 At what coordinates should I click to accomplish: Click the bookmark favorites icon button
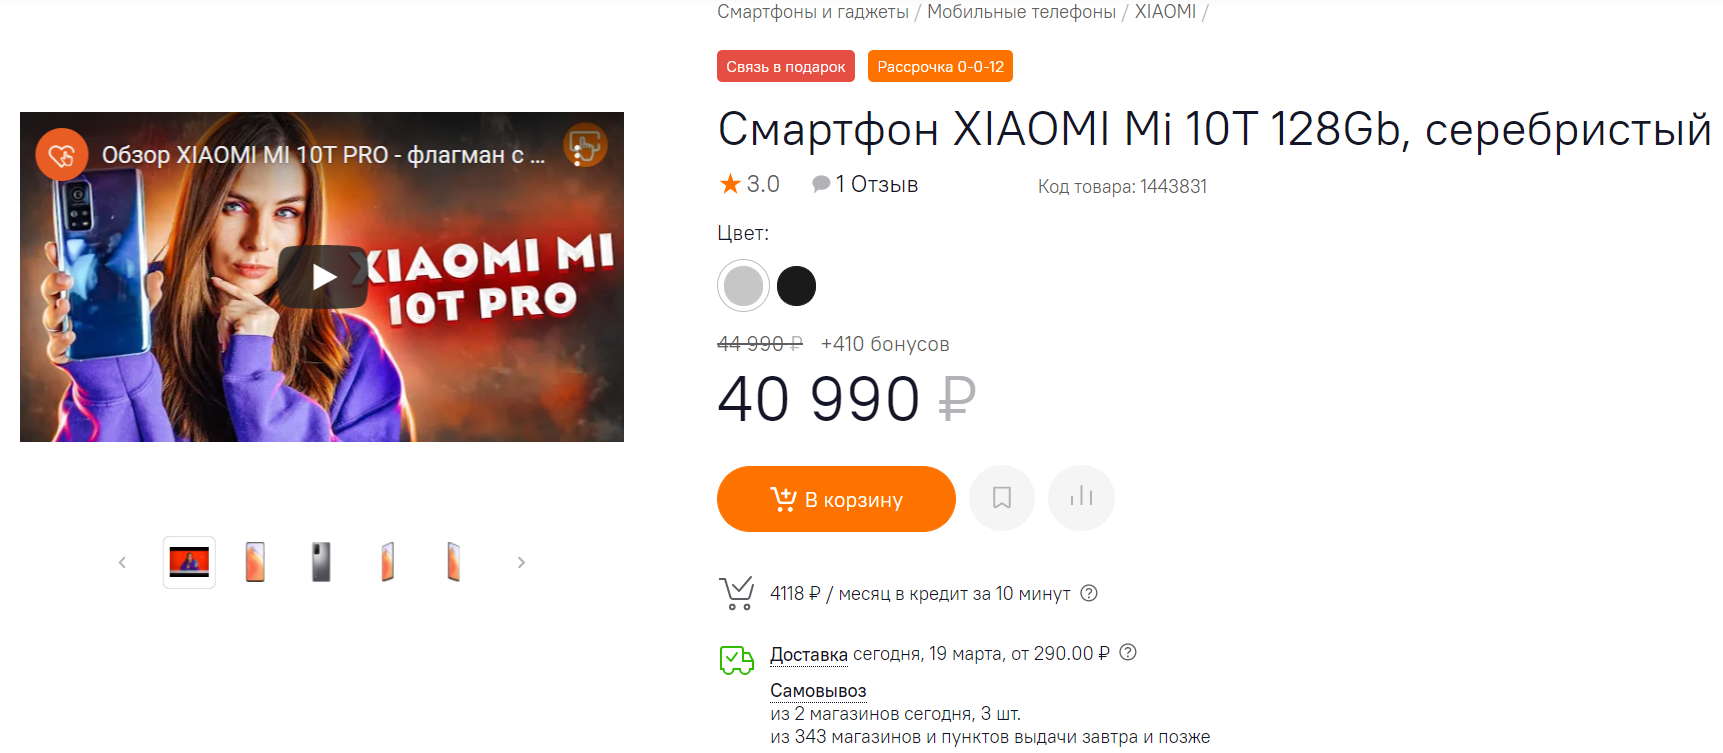coord(1002,498)
